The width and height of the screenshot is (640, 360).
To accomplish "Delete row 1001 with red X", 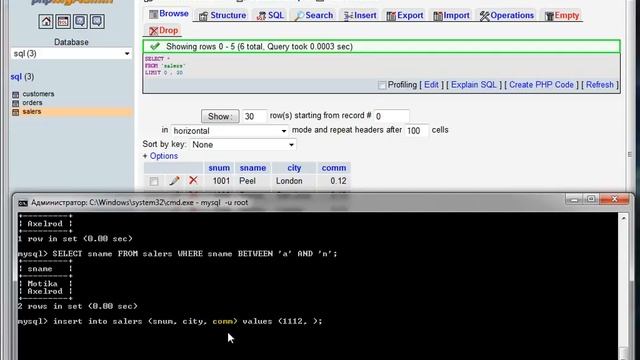I will 193,180.
